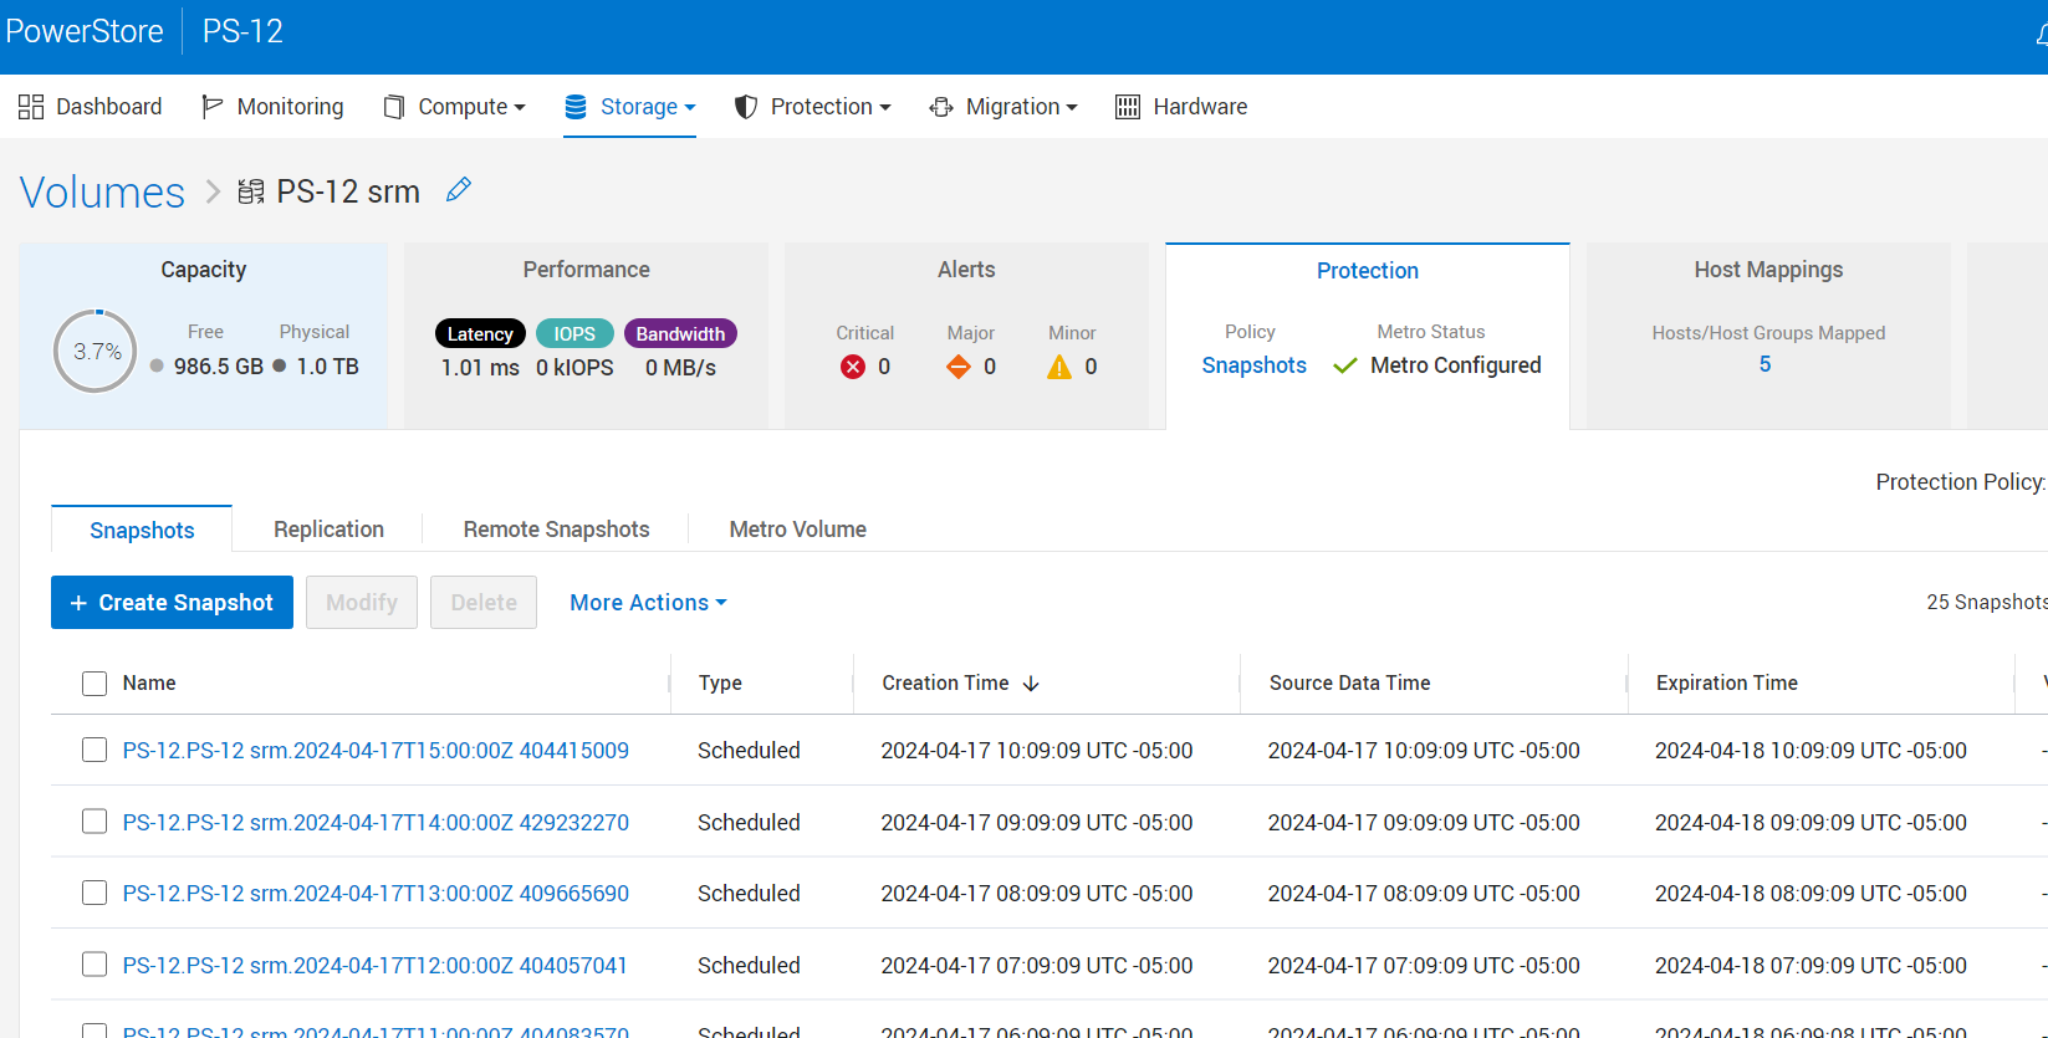This screenshot has width=2049, height=1039.
Task: Toggle the select-all checkbox in Name header
Action: (x=94, y=683)
